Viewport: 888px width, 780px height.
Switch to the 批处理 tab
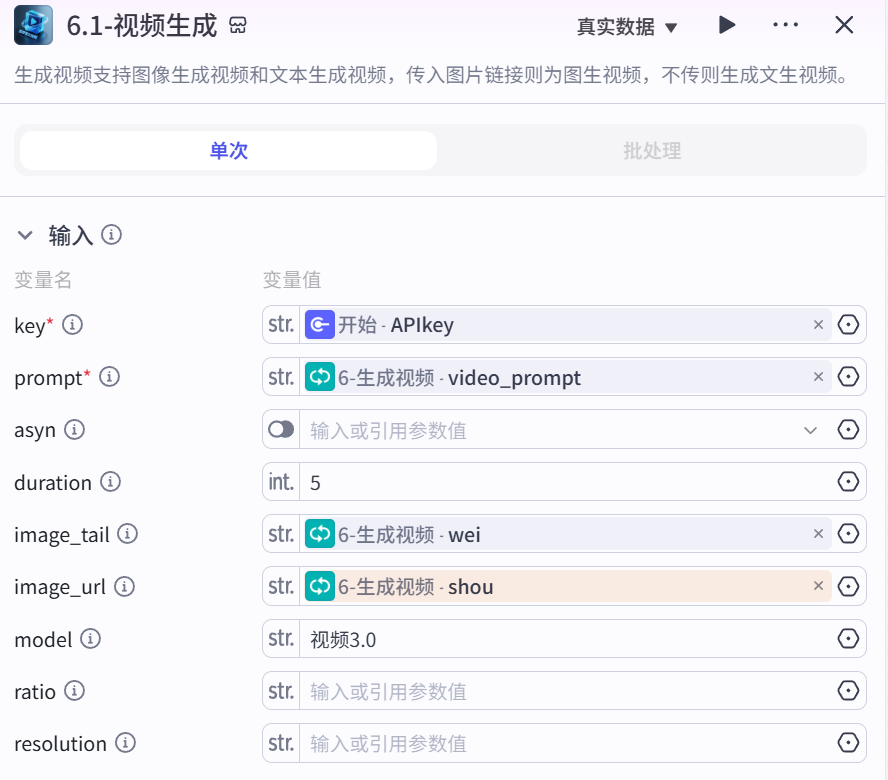pos(652,151)
